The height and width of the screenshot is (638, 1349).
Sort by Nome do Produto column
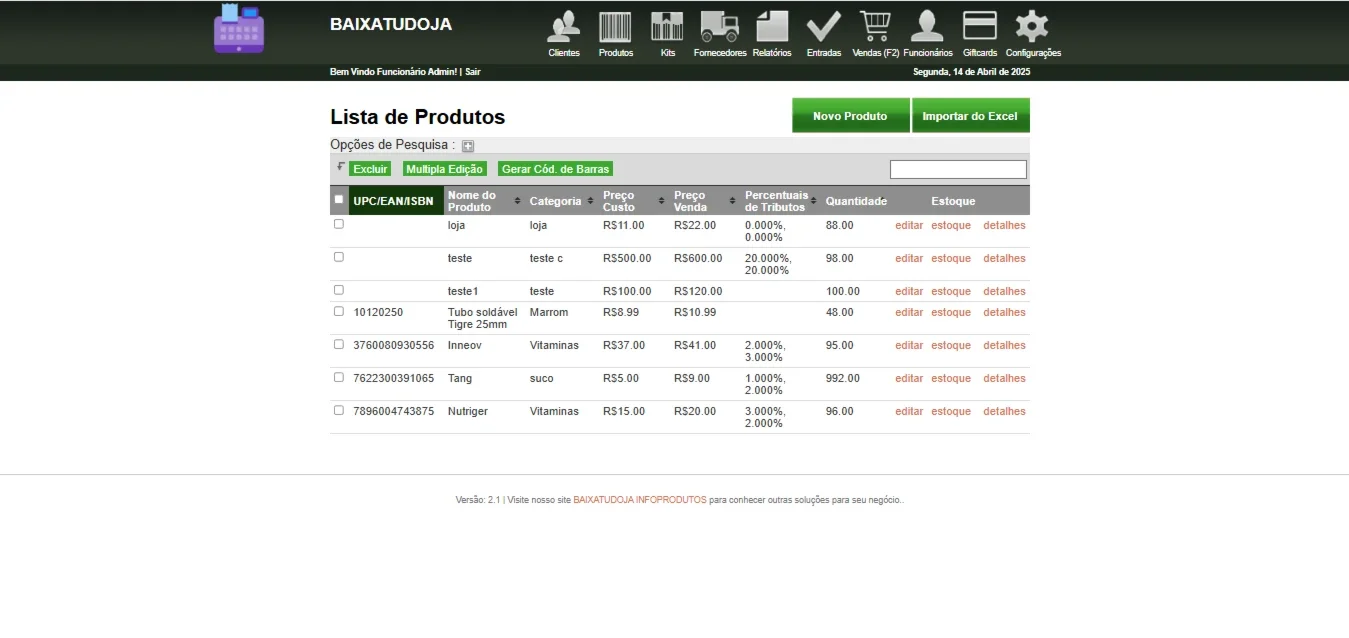coord(484,201)
